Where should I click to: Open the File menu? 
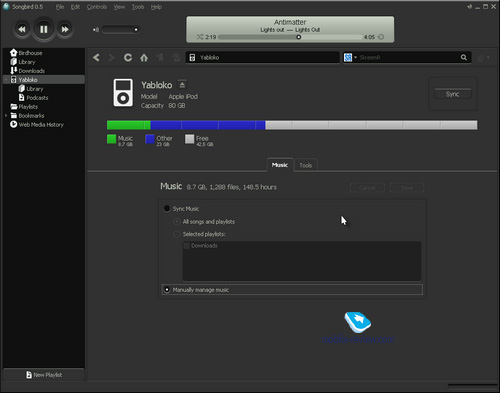(60, 7)
